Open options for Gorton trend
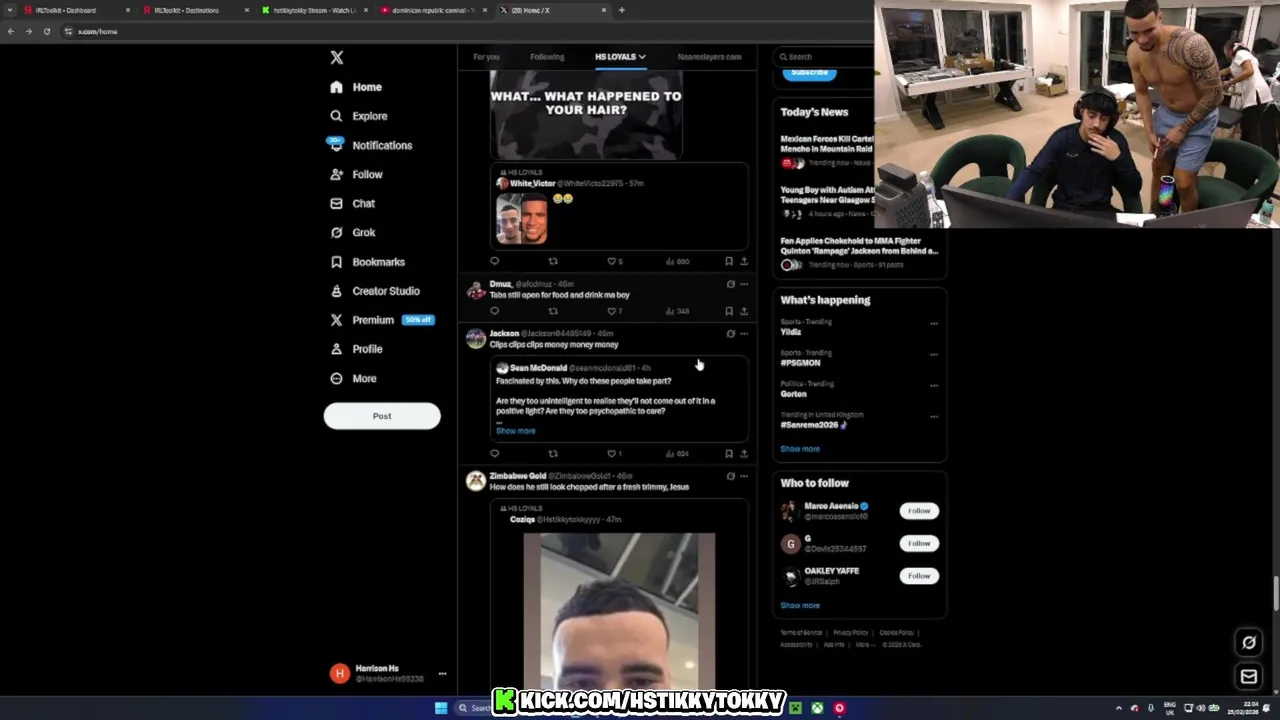 934,385
